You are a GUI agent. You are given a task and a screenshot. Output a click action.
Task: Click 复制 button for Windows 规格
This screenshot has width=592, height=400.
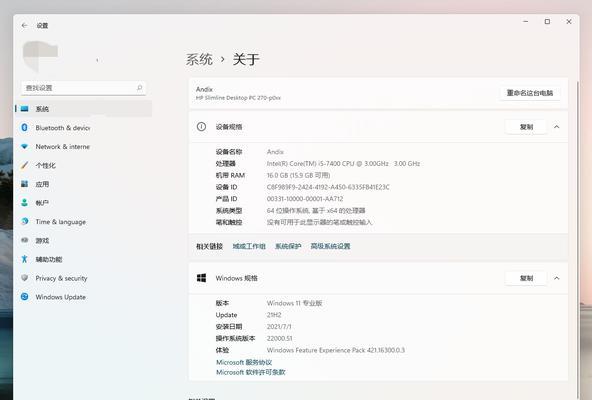click(526, 278)
